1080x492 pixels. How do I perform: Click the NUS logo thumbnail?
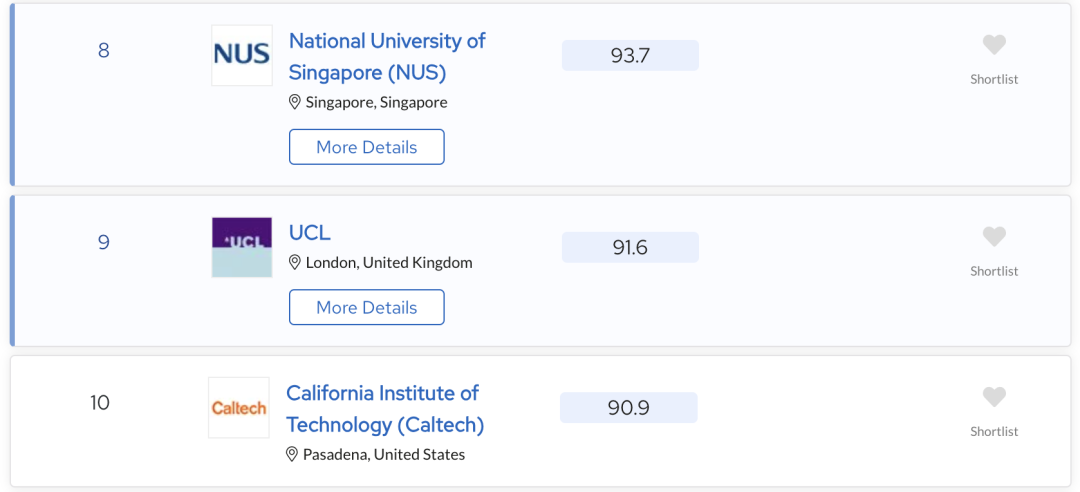point(242,55)
